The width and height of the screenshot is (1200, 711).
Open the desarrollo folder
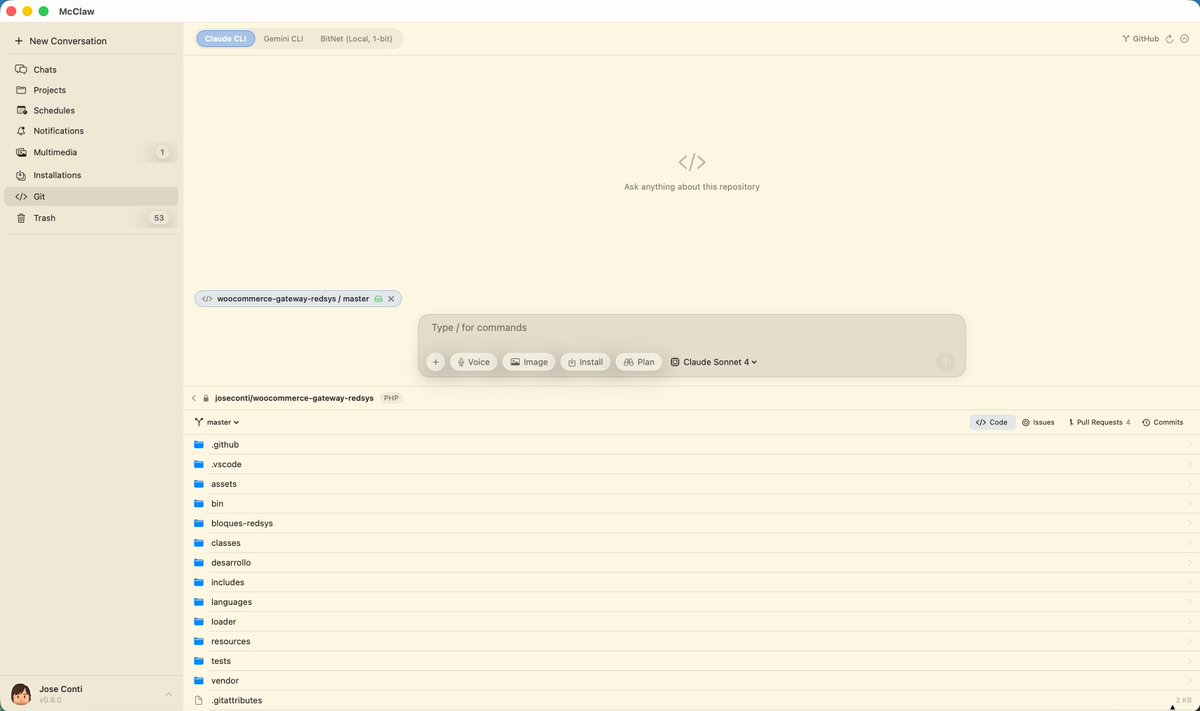click(691, 563)
